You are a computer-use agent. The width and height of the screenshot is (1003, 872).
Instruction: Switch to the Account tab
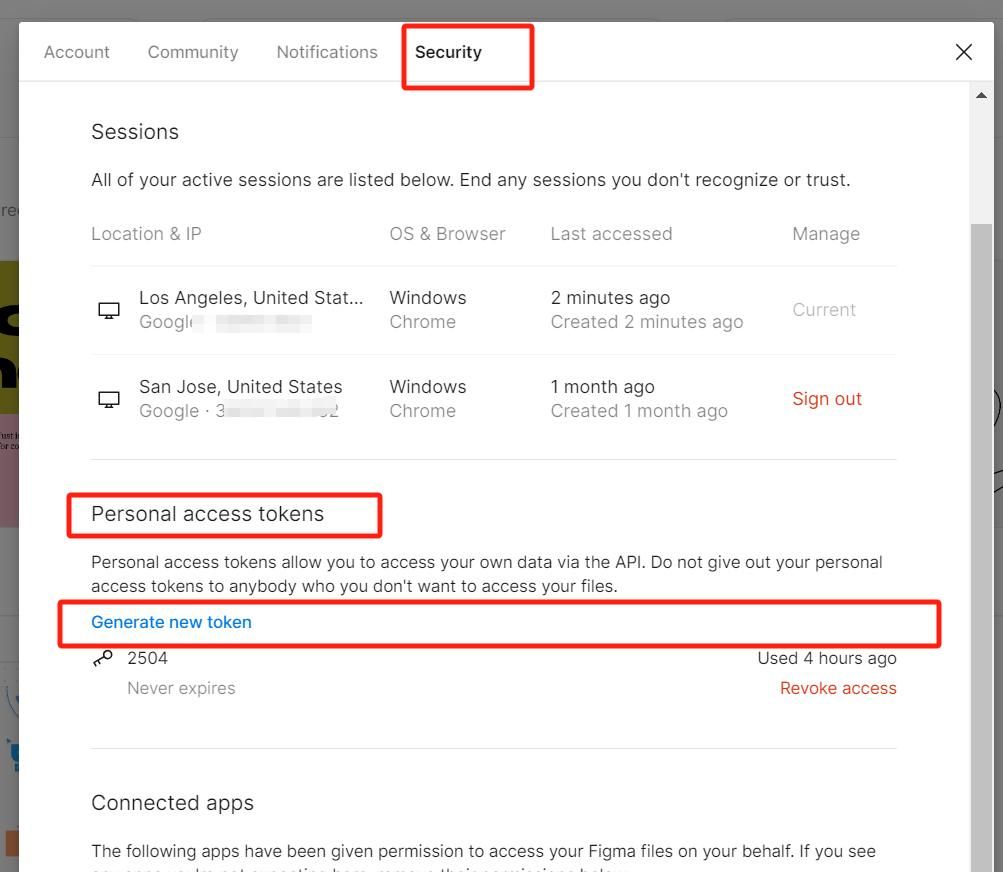[x=77, y=52]
